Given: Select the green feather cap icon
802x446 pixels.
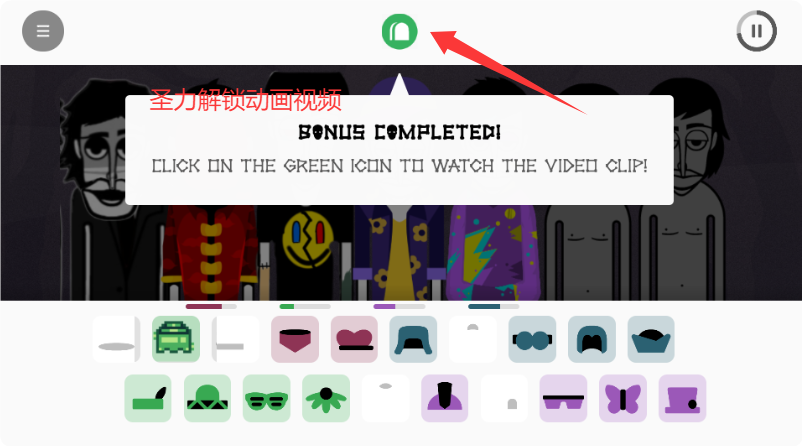Looking at the screenshot, I should pos(148,398).
